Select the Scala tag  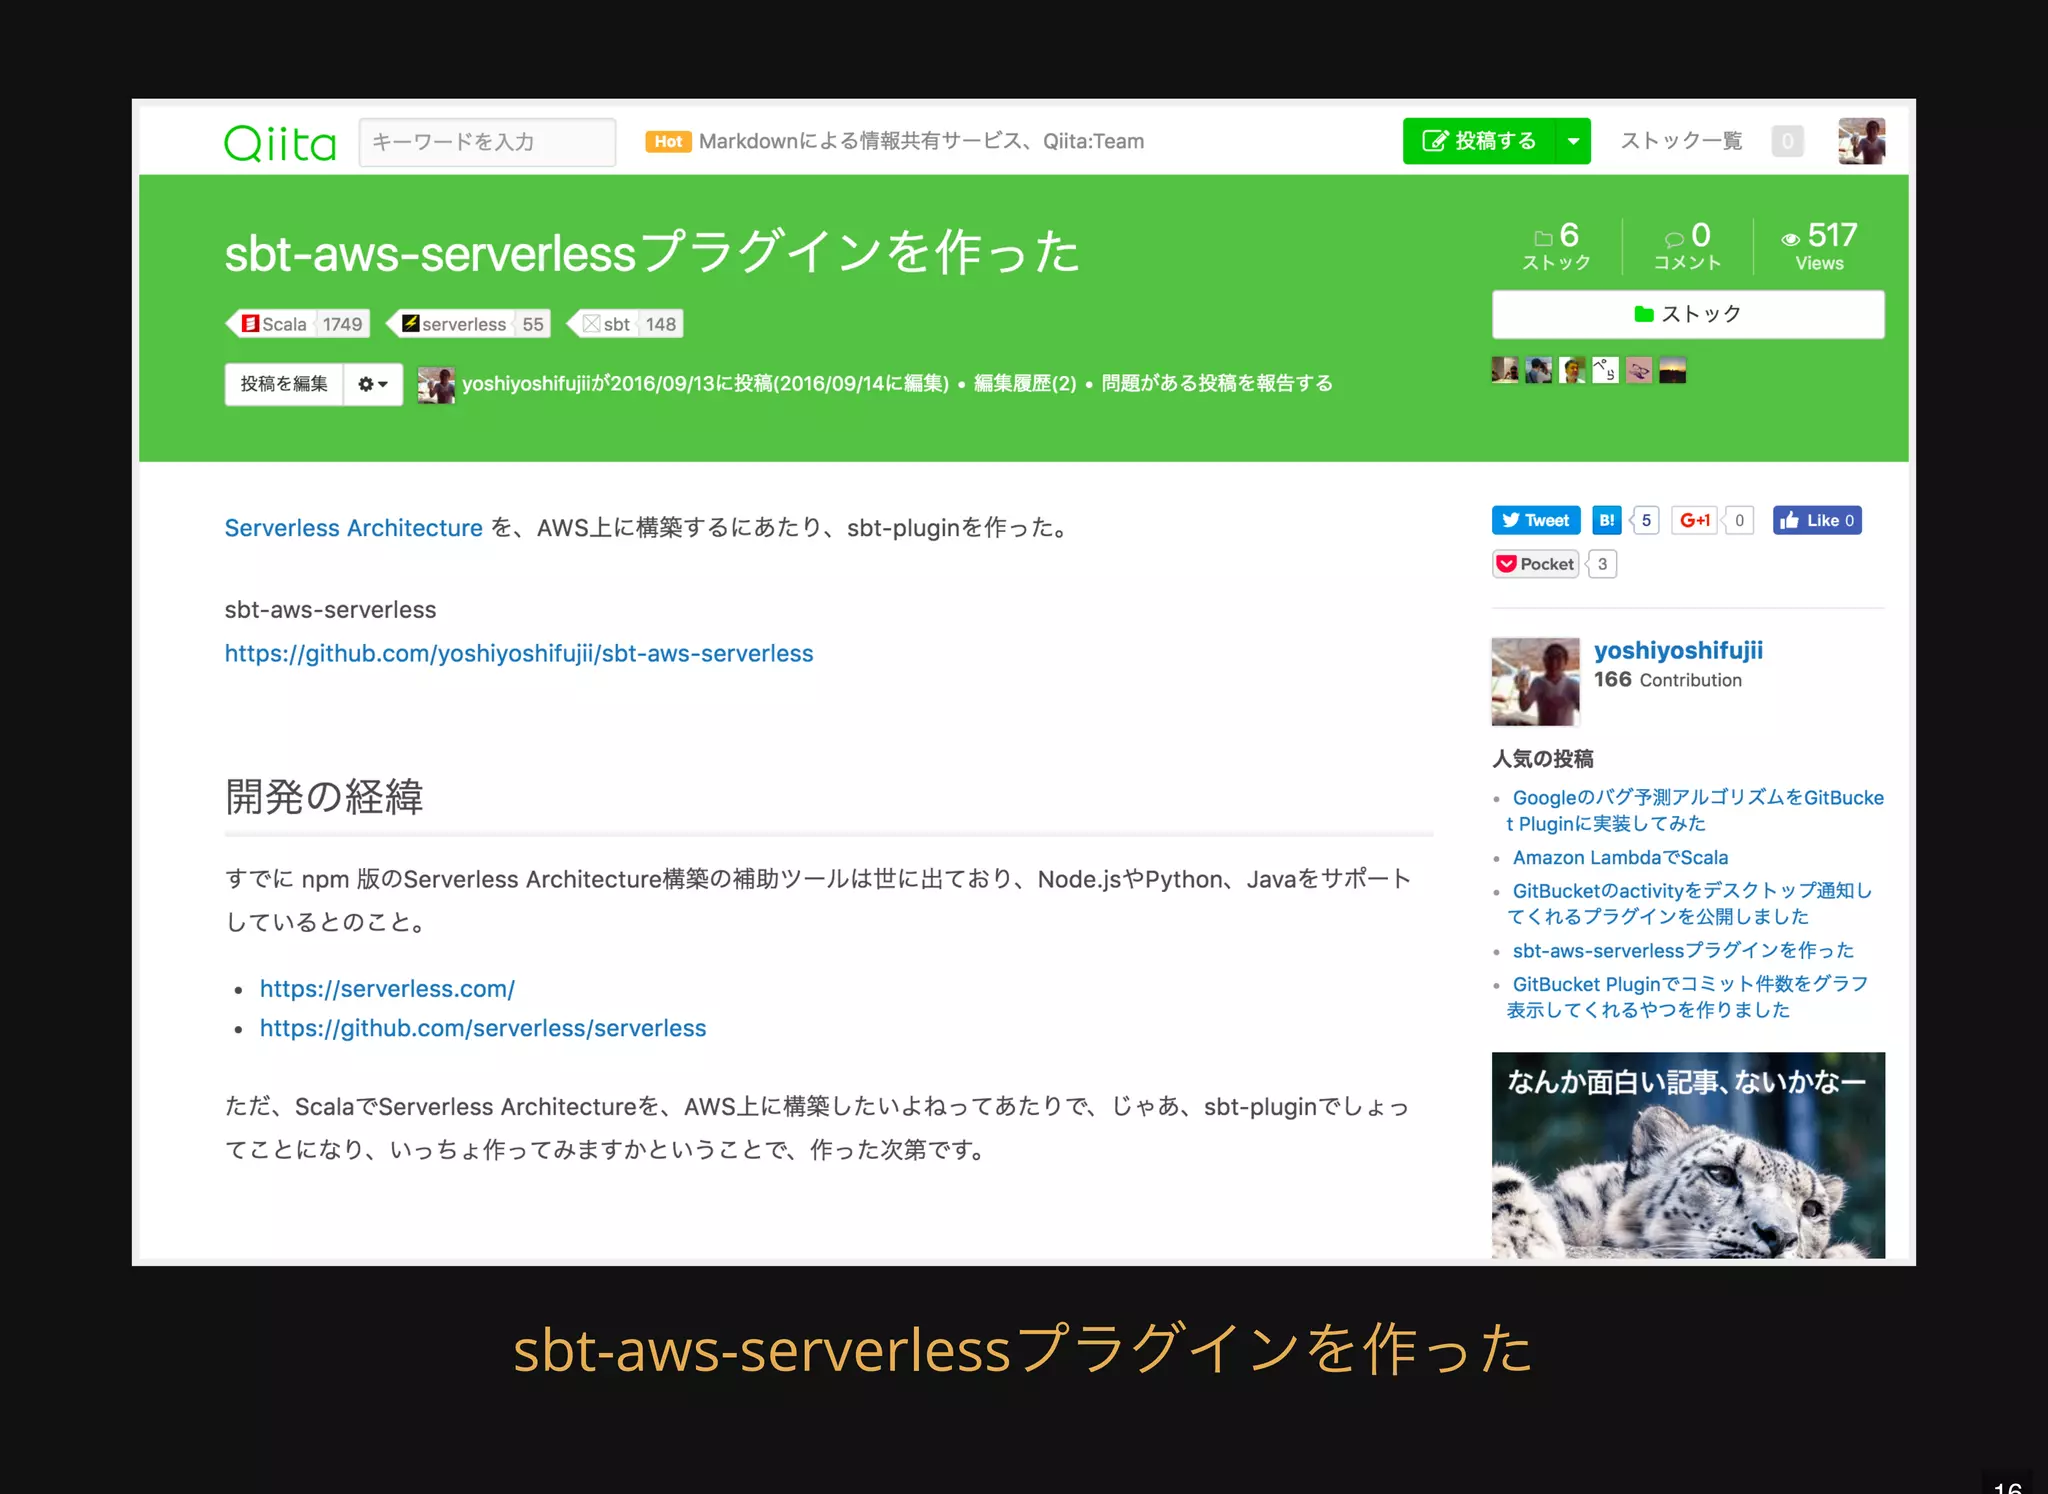[298, 324]
